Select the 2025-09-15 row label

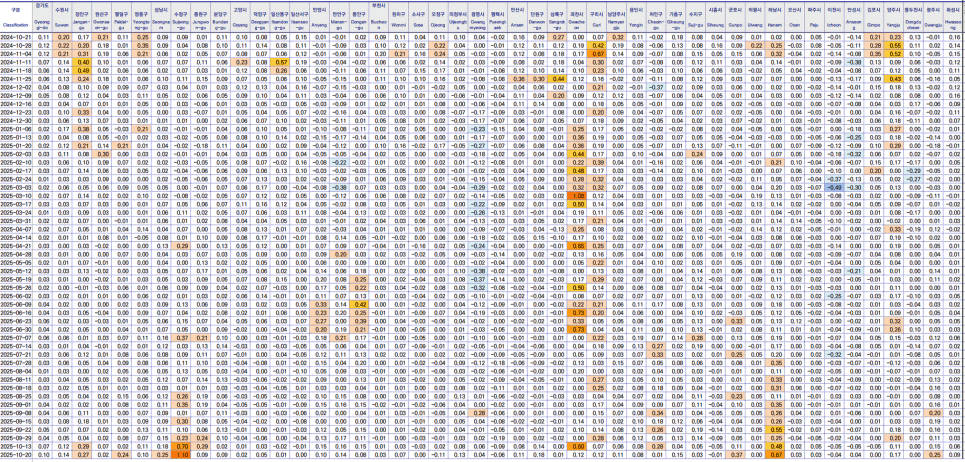17,421
